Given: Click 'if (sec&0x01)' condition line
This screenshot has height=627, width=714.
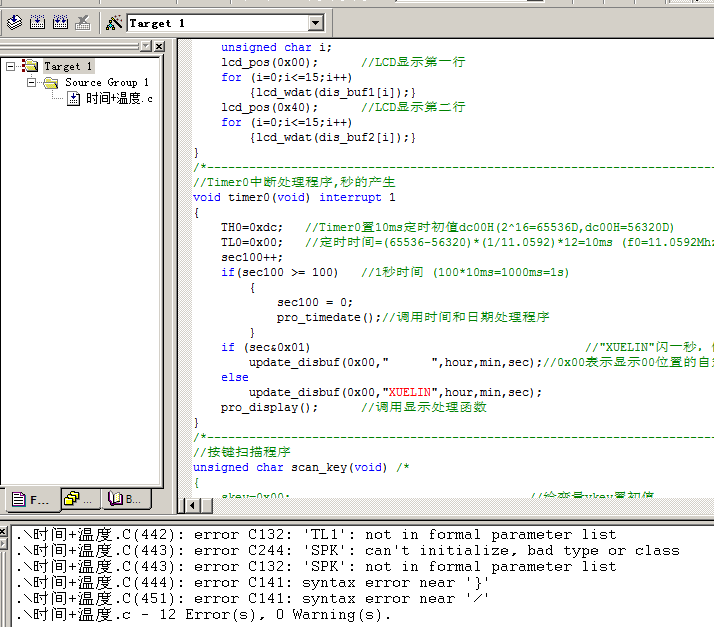Looking at the screenshot, I should tap(265, 348).
